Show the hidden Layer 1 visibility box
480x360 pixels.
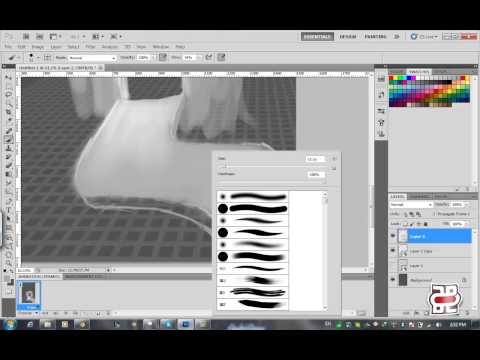(393, 266)
